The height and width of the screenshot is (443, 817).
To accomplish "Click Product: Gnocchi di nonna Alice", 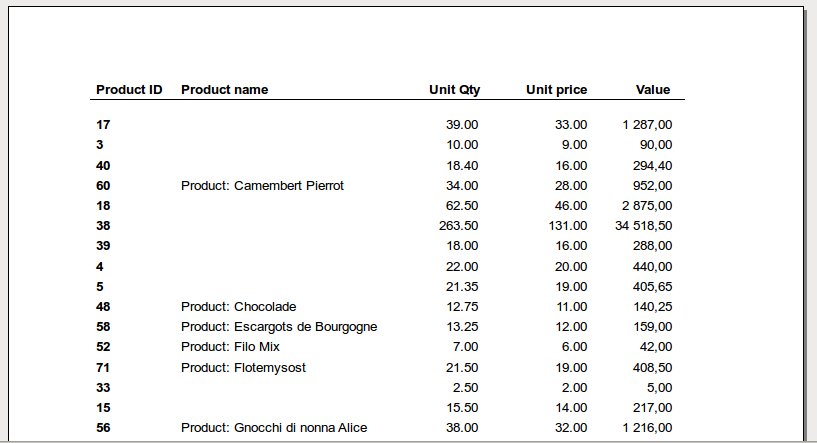I will tap(274, 428).
